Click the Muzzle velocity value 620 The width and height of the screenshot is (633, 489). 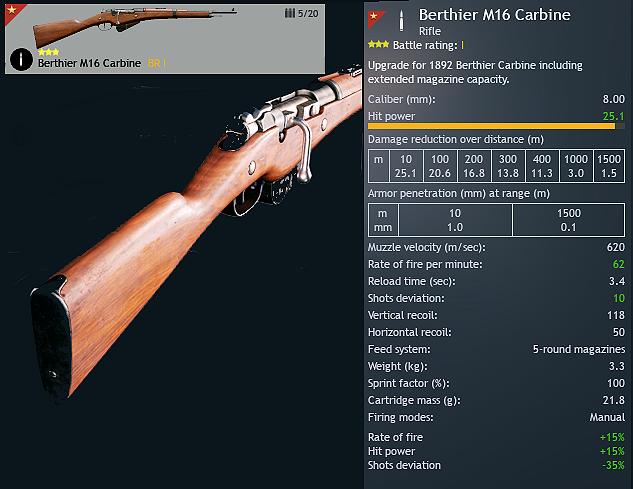616,247
